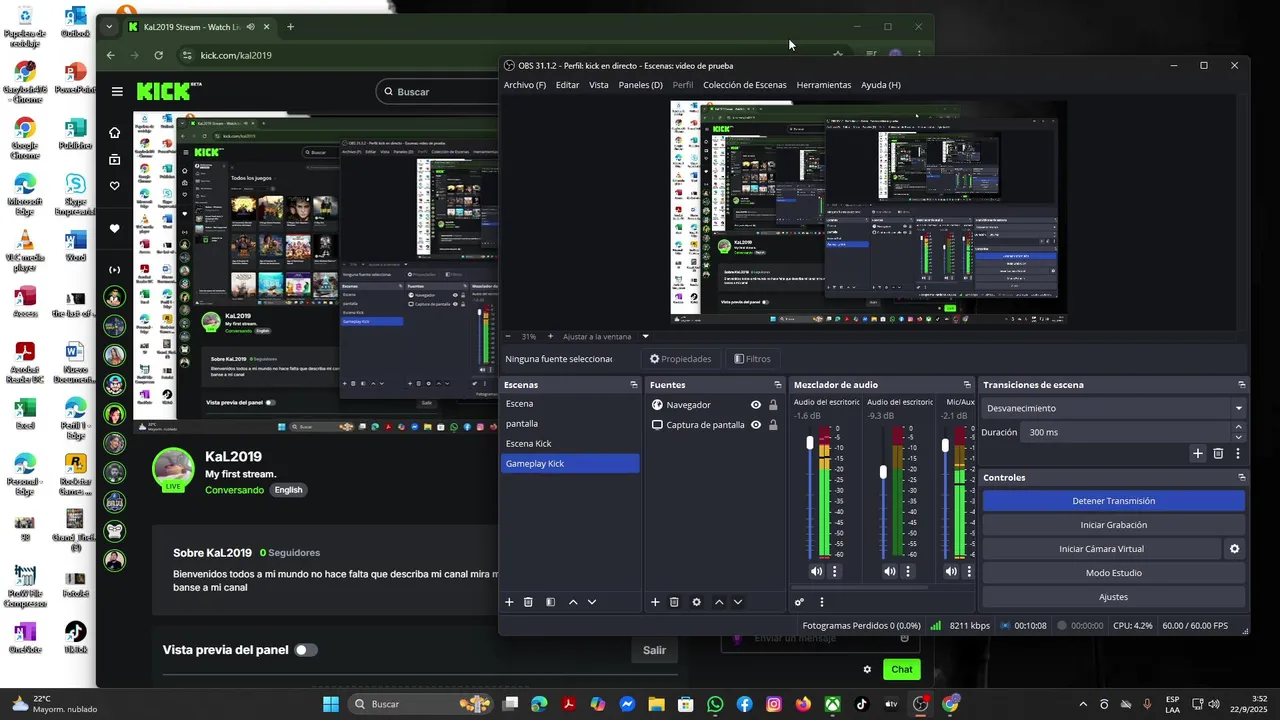Image resolution: width=1280 pixels, height=720 pixels.
Task: Open browser tab search dropdown
Action: click(x=109, y=27)
